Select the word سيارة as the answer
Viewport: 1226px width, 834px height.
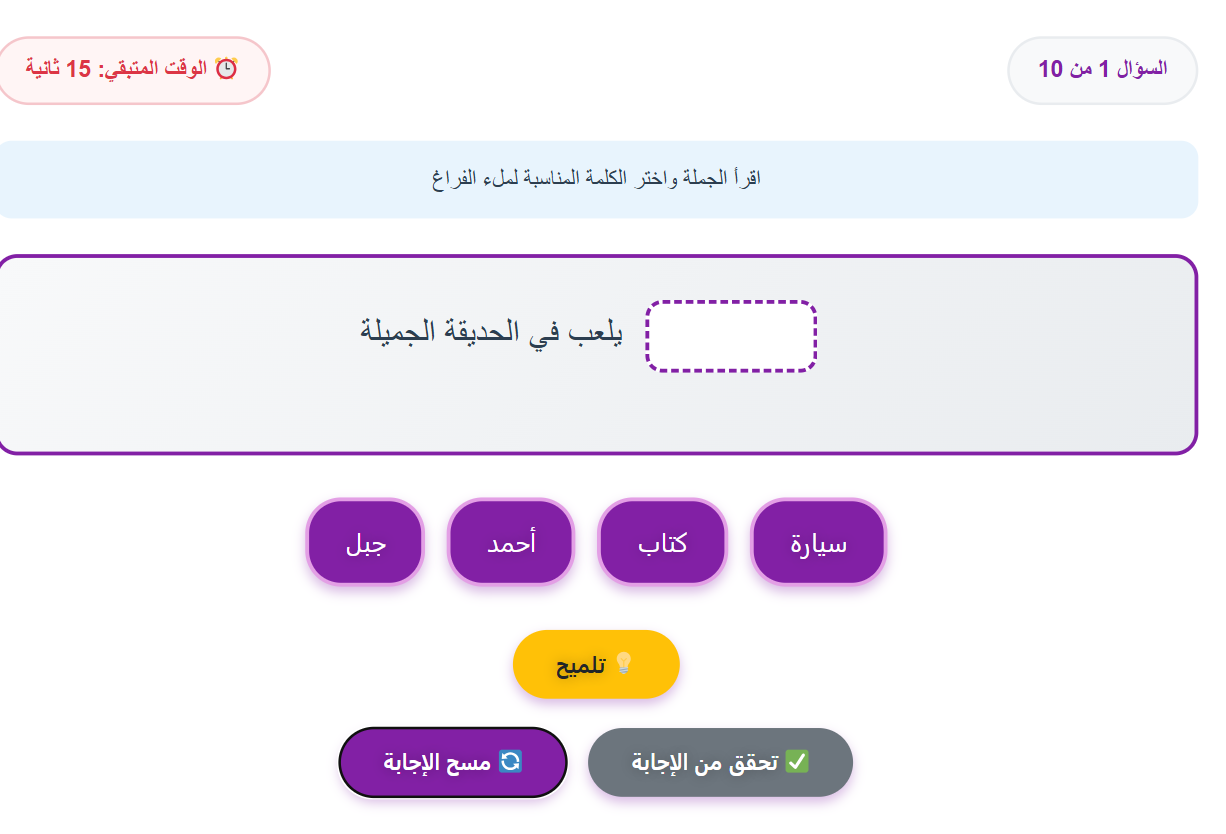(818, 543)
